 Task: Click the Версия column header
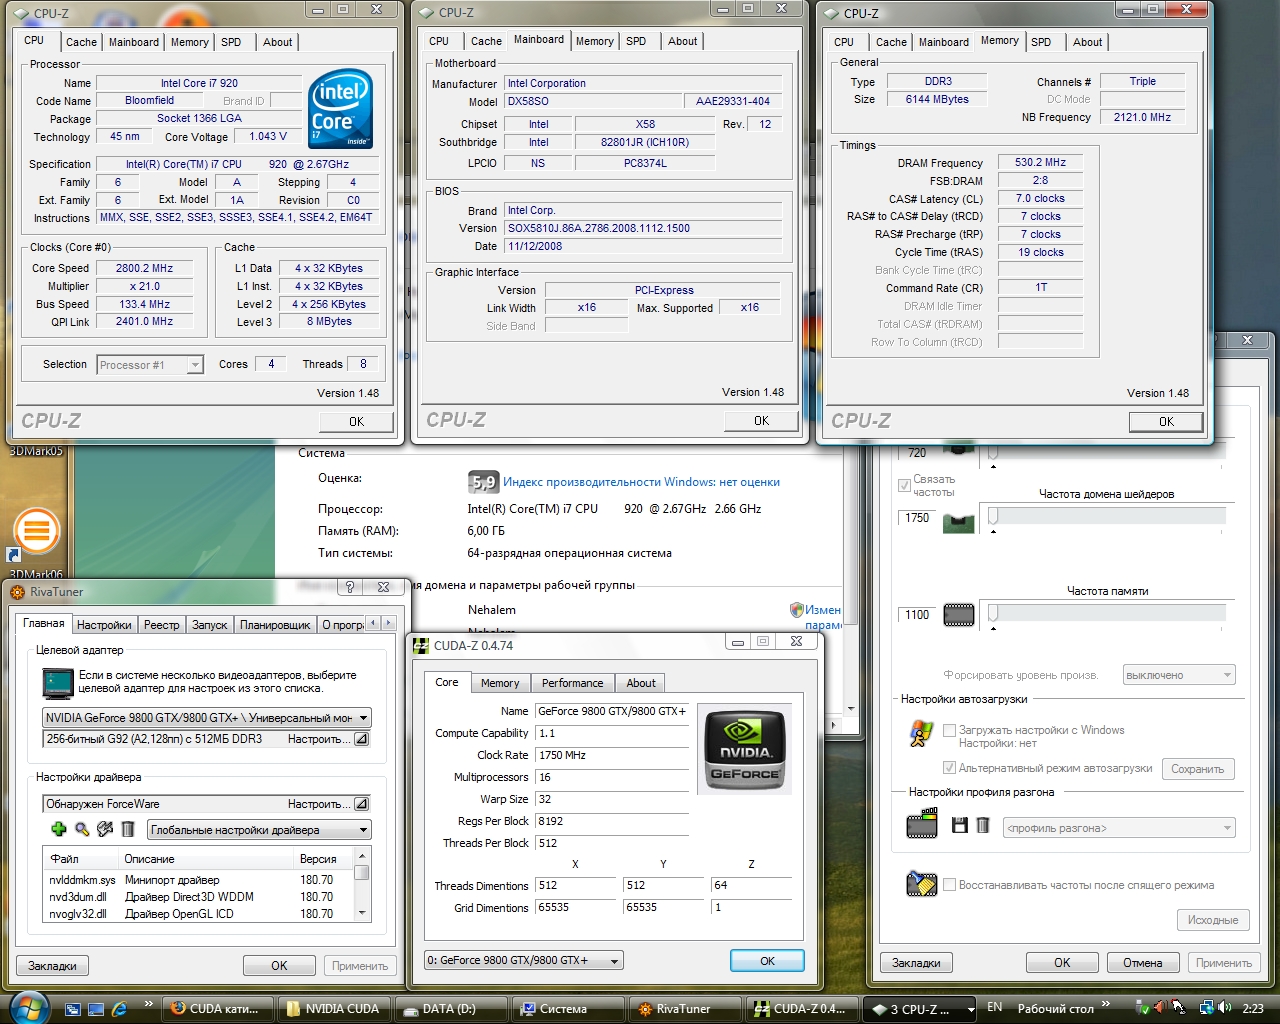[x=318, y=859]
